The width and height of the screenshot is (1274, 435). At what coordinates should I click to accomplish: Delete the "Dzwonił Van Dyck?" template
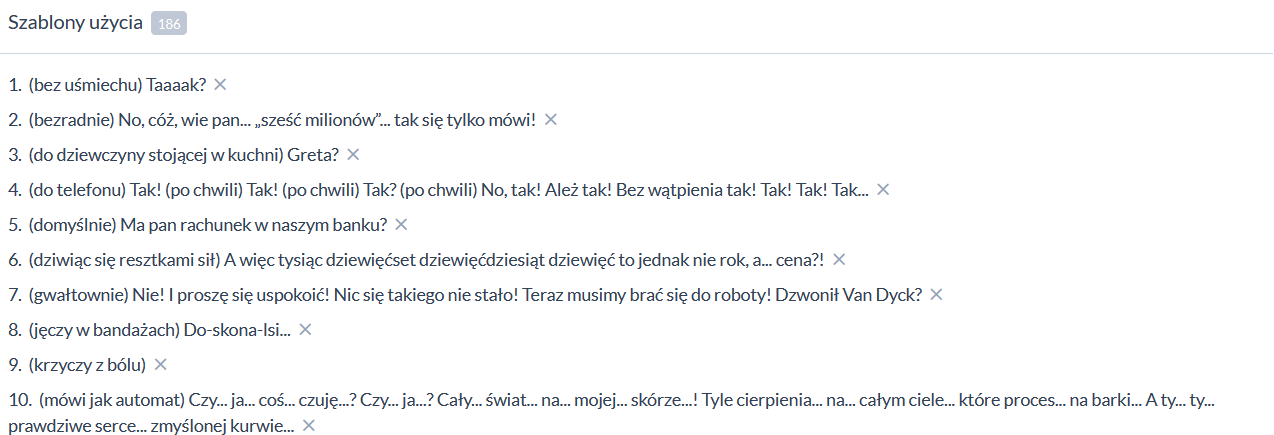[936, 294]
